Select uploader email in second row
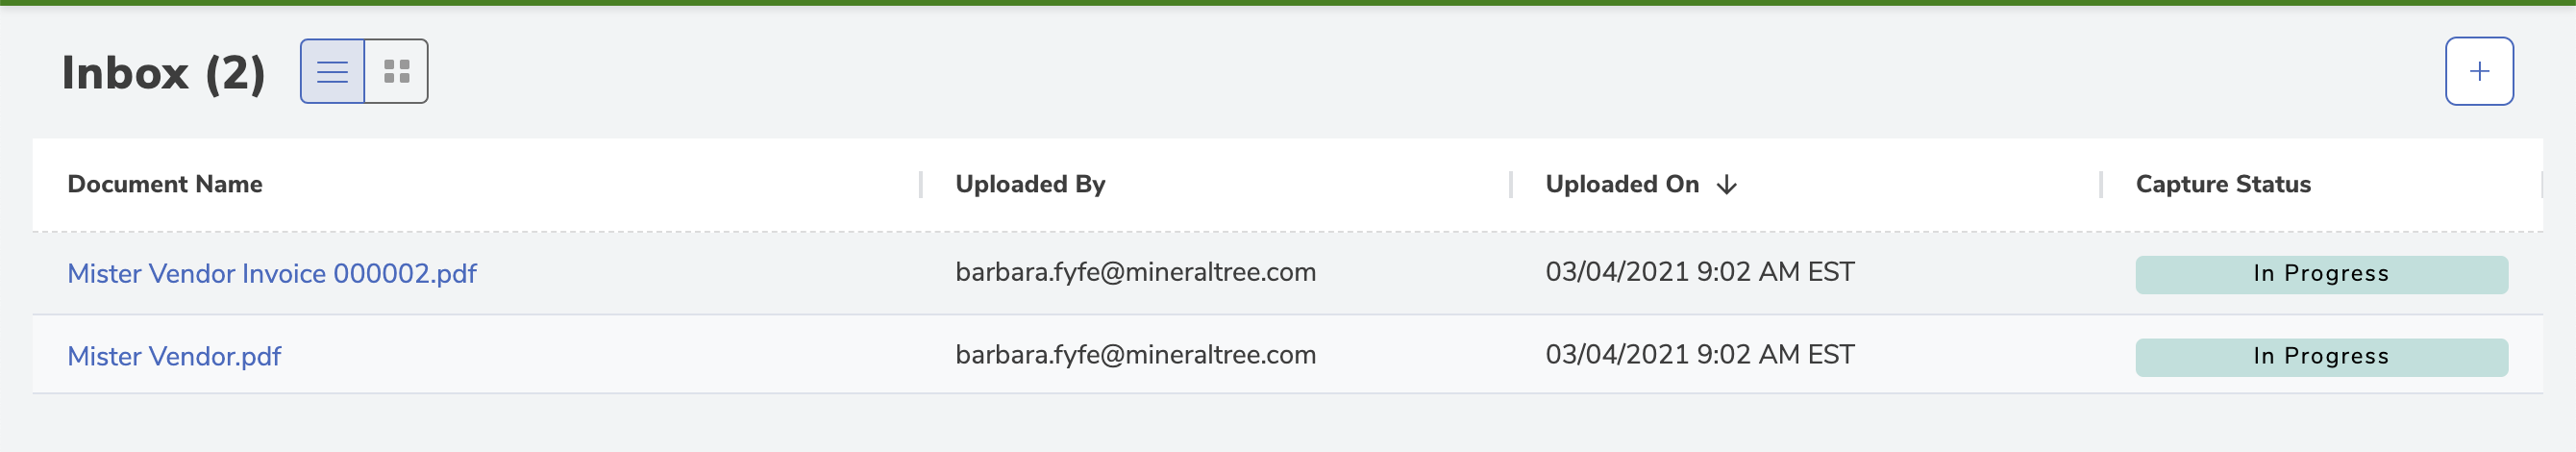The image size is (2576, 452). [1135, 355]
